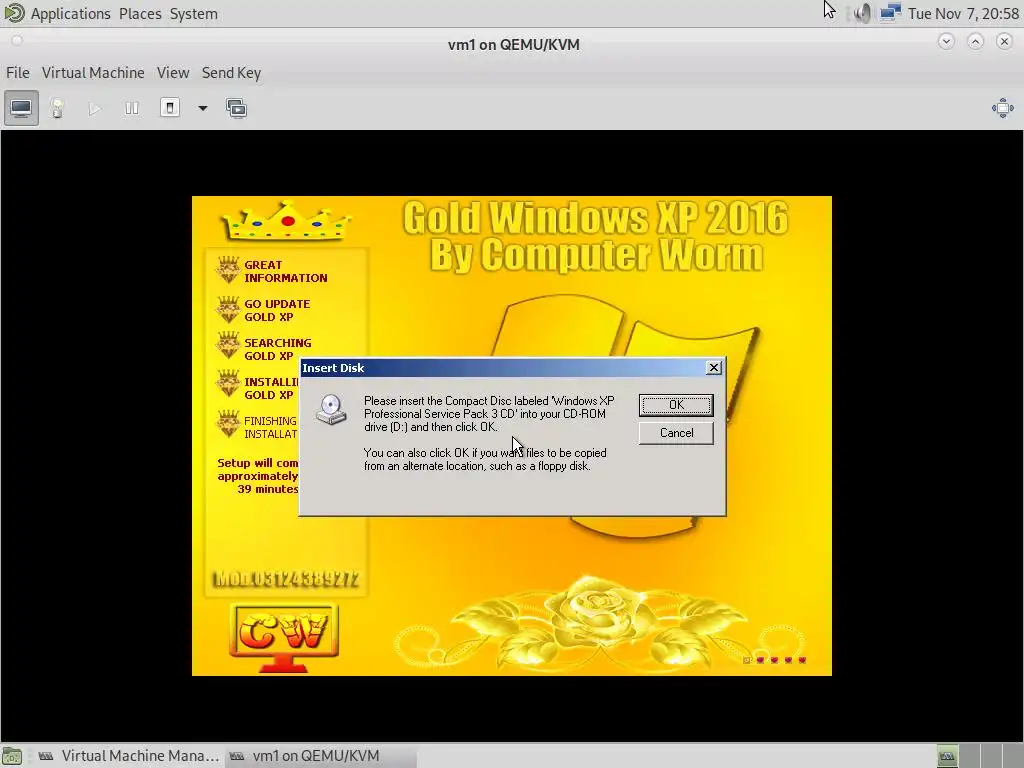The width and height of the screenshot is (1024, 768).
Task: Click the clock showing Tue Nov 7, 20:58
Action: coord(963,14)
